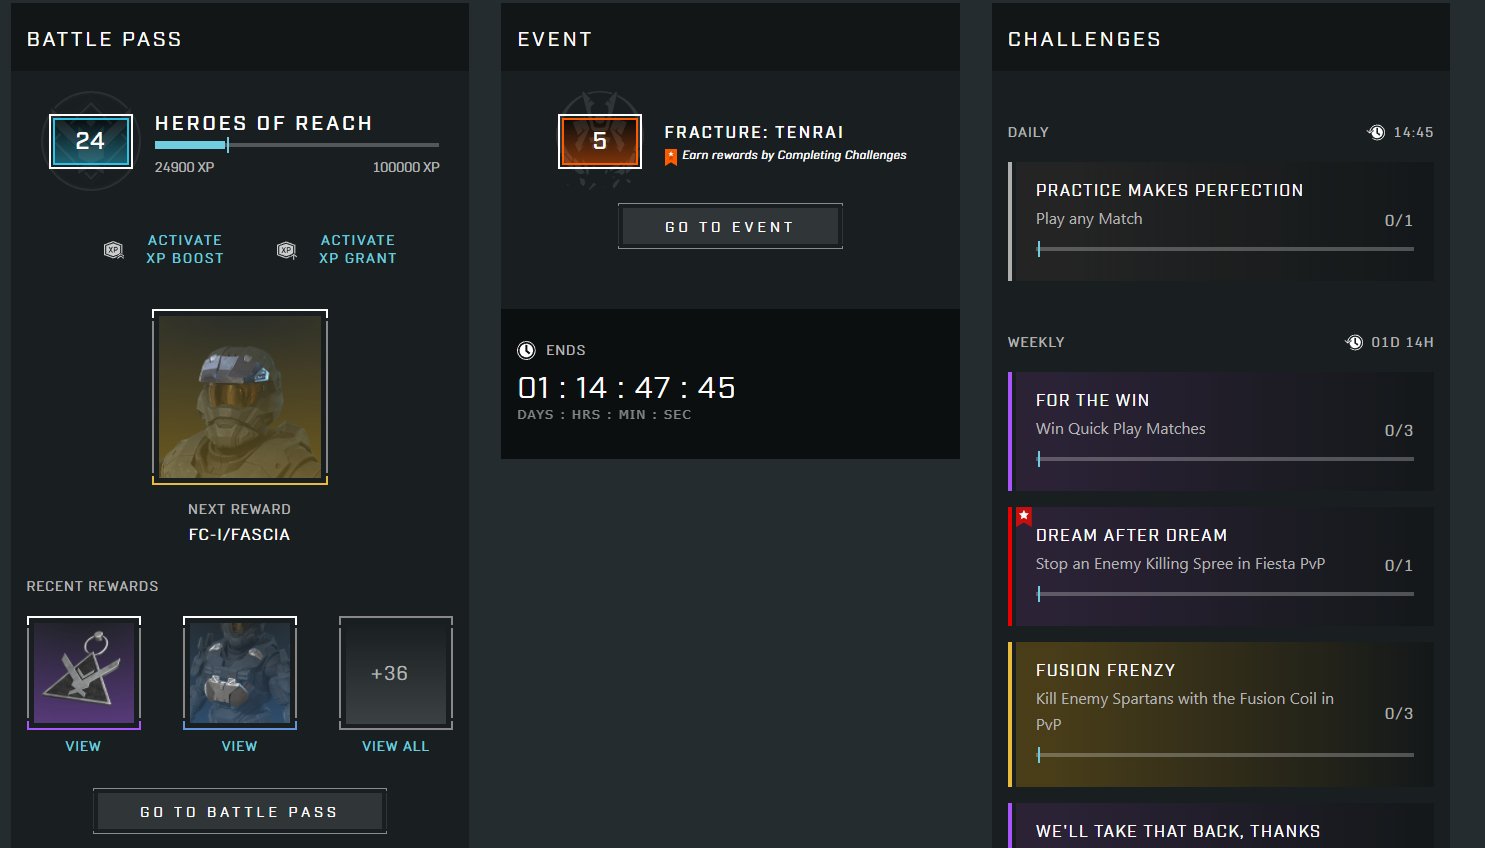Select the For The Win challenge title
1485x848 pixels.
coord(1092,400)
